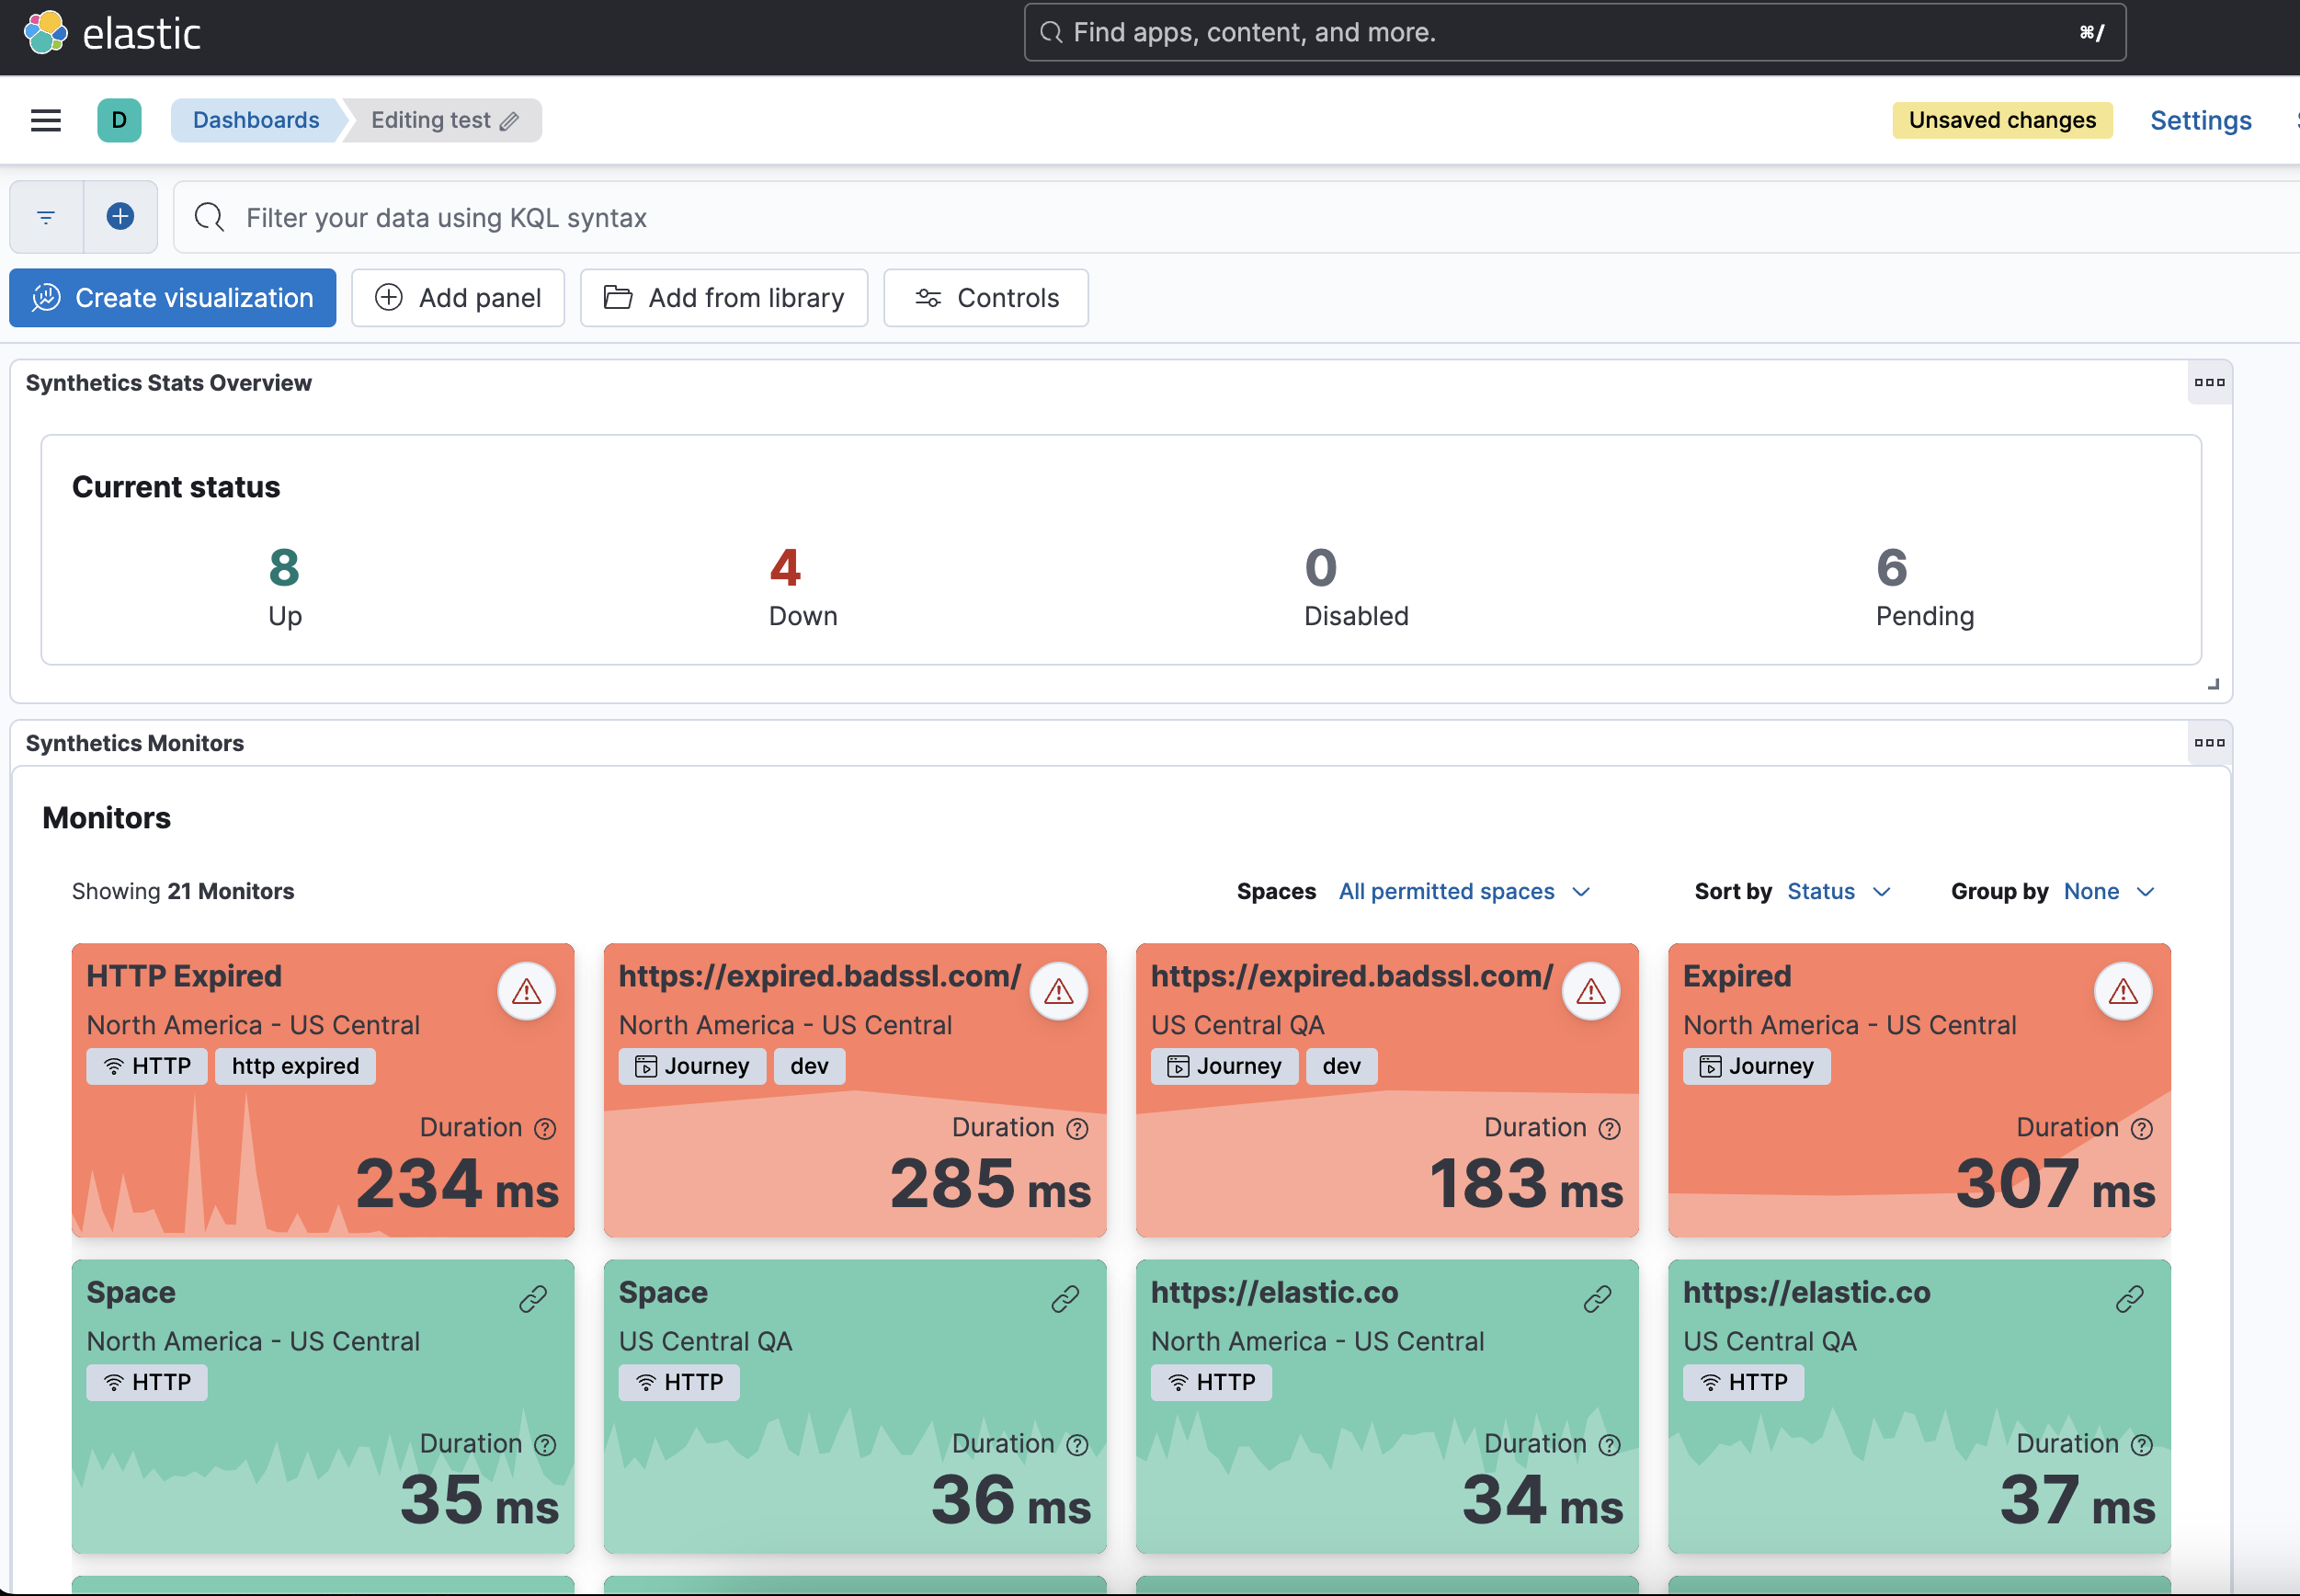This screenshot has width=2300, height=1596.
Task: Click alert icon on North America expired.badssl.com card
Action: pyautogui.click(x=1059, y=991)
